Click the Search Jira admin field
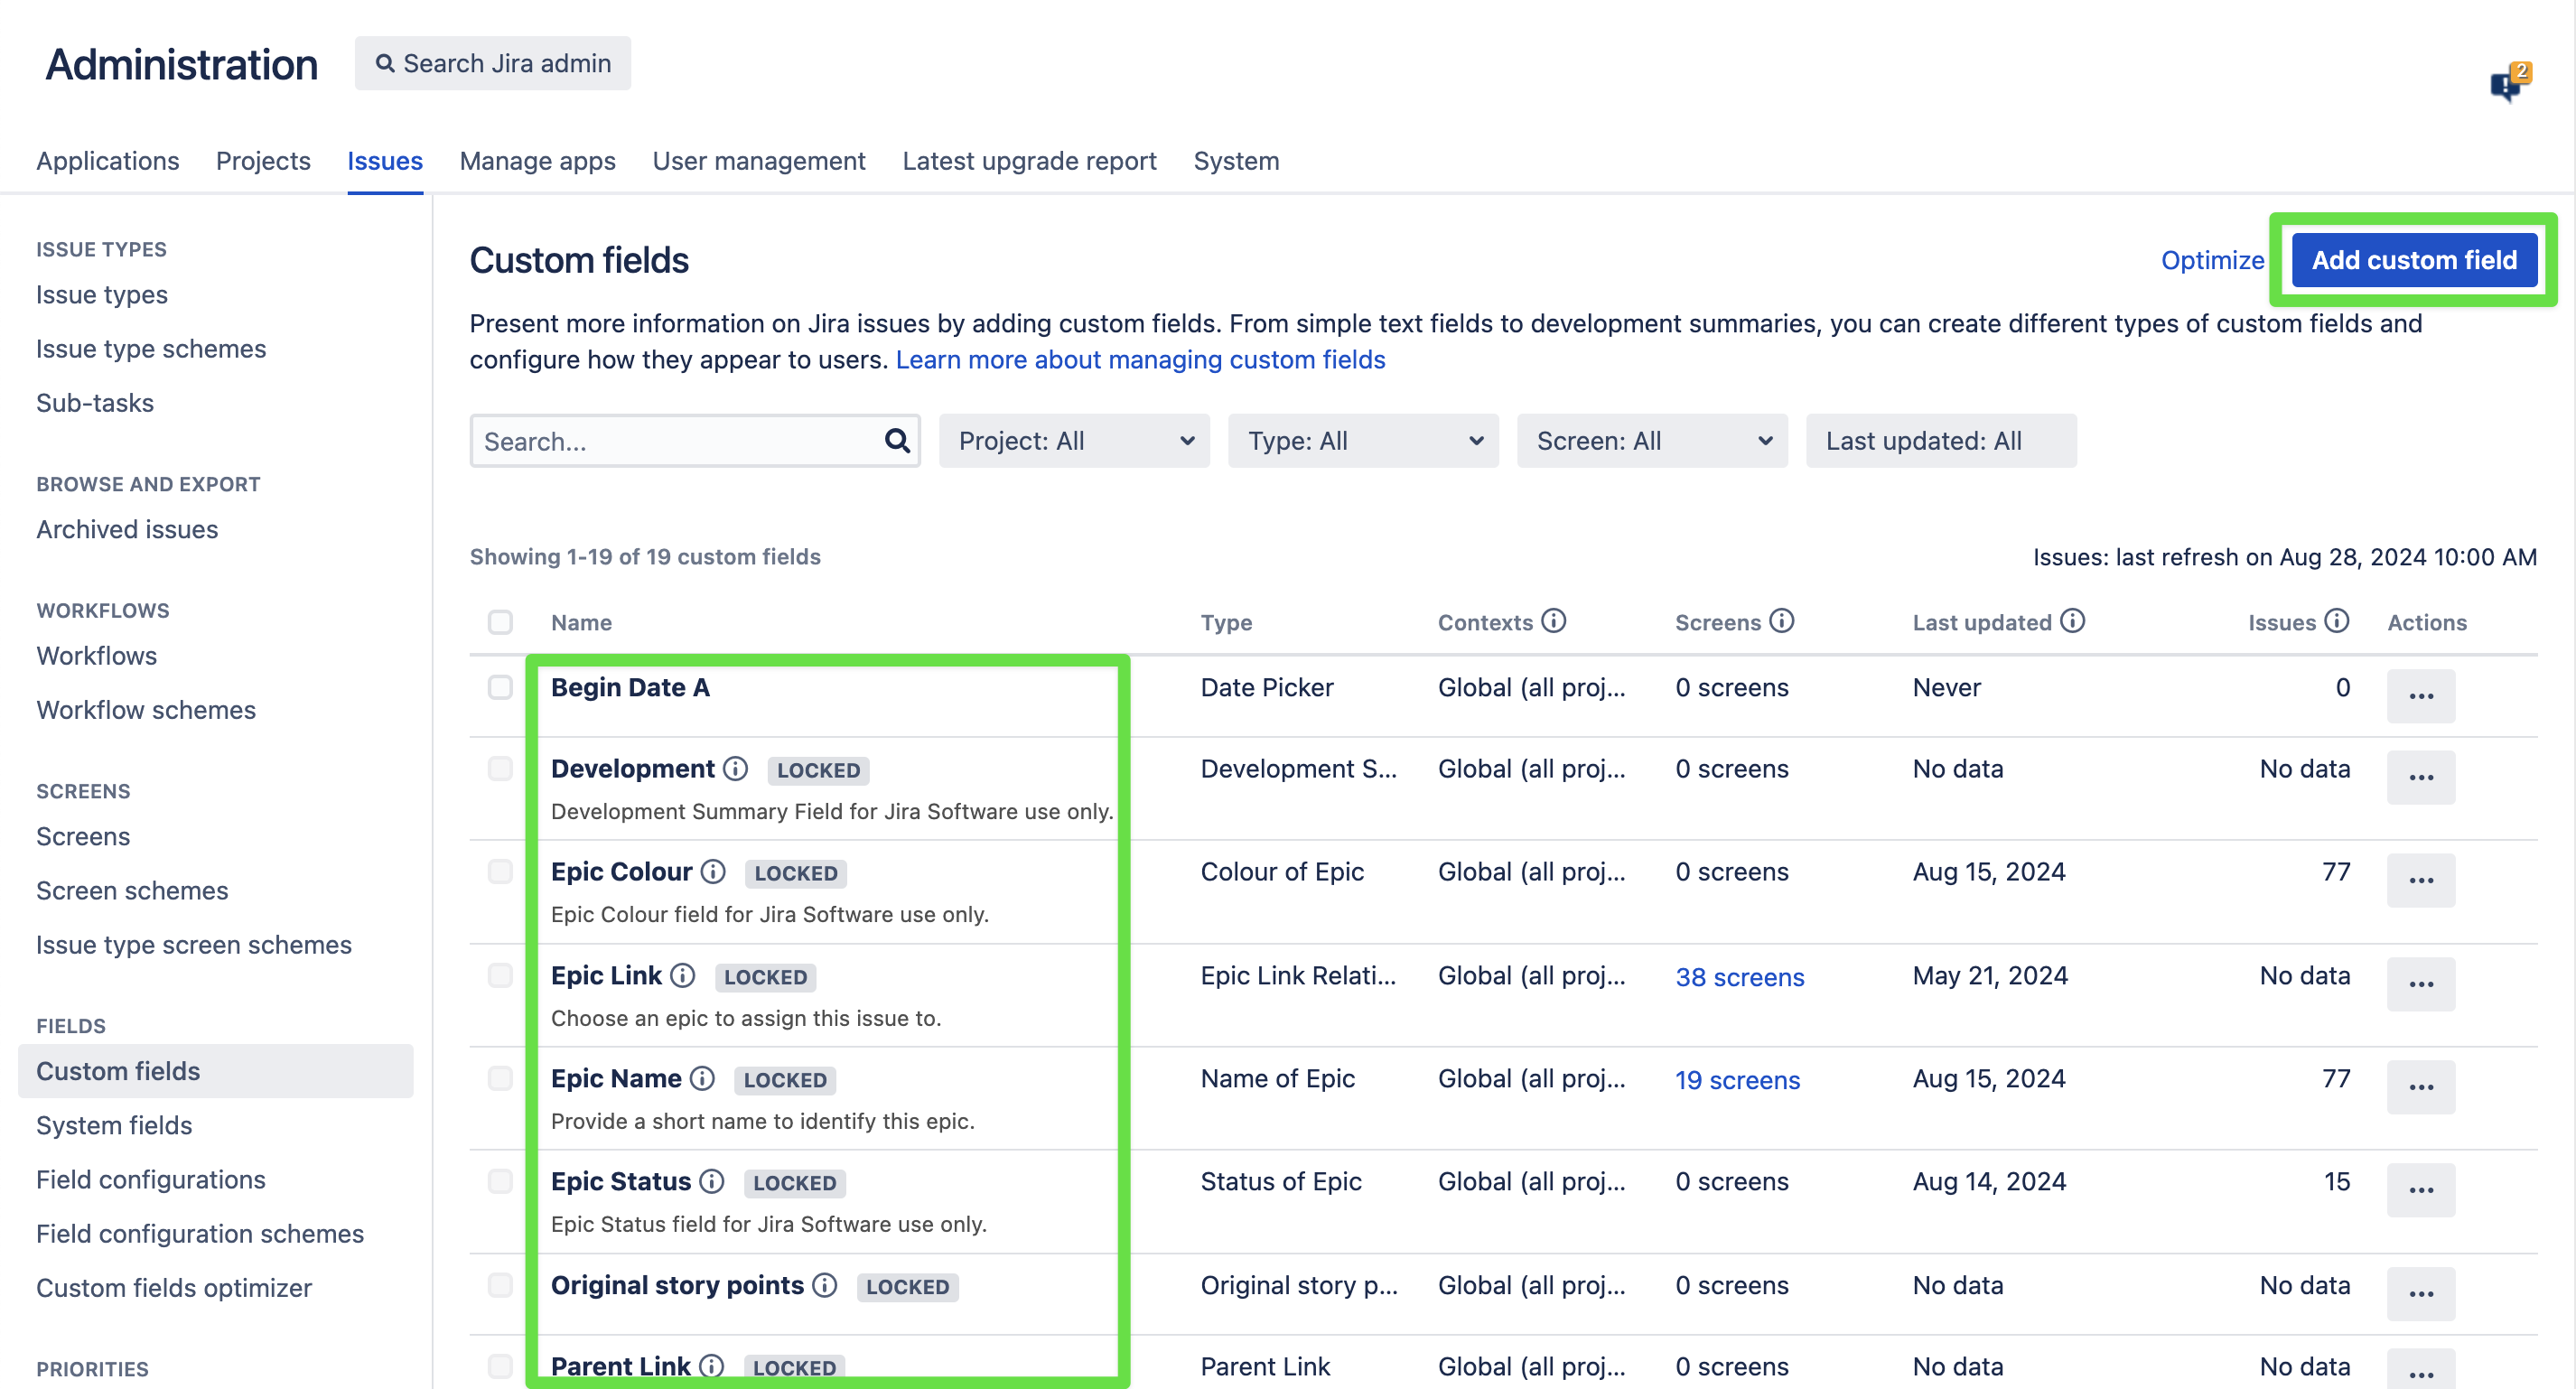 point(493,63)
